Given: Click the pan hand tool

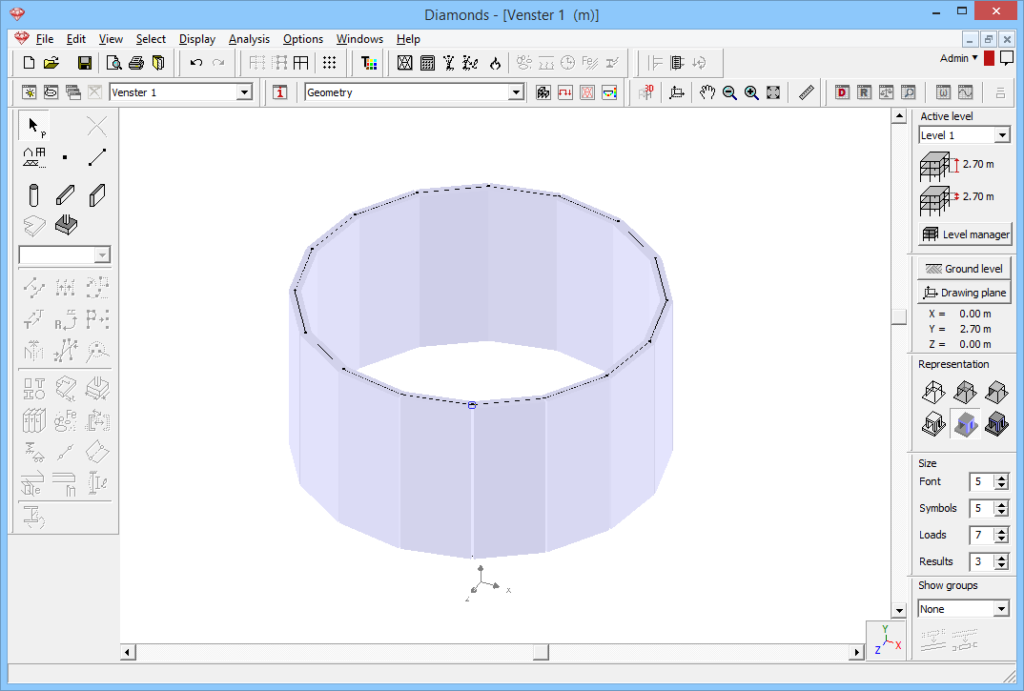Looking at the screenshot, I should pyautogui.click(x=707, y=93).
